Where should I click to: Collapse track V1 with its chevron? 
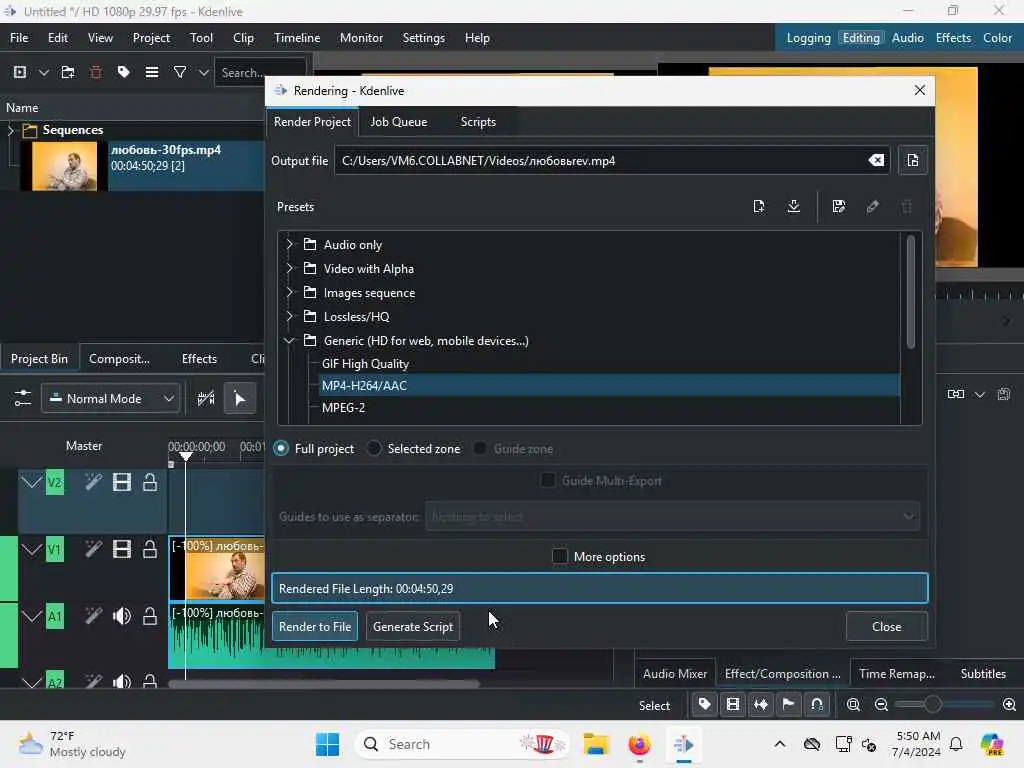pos(31,549)
